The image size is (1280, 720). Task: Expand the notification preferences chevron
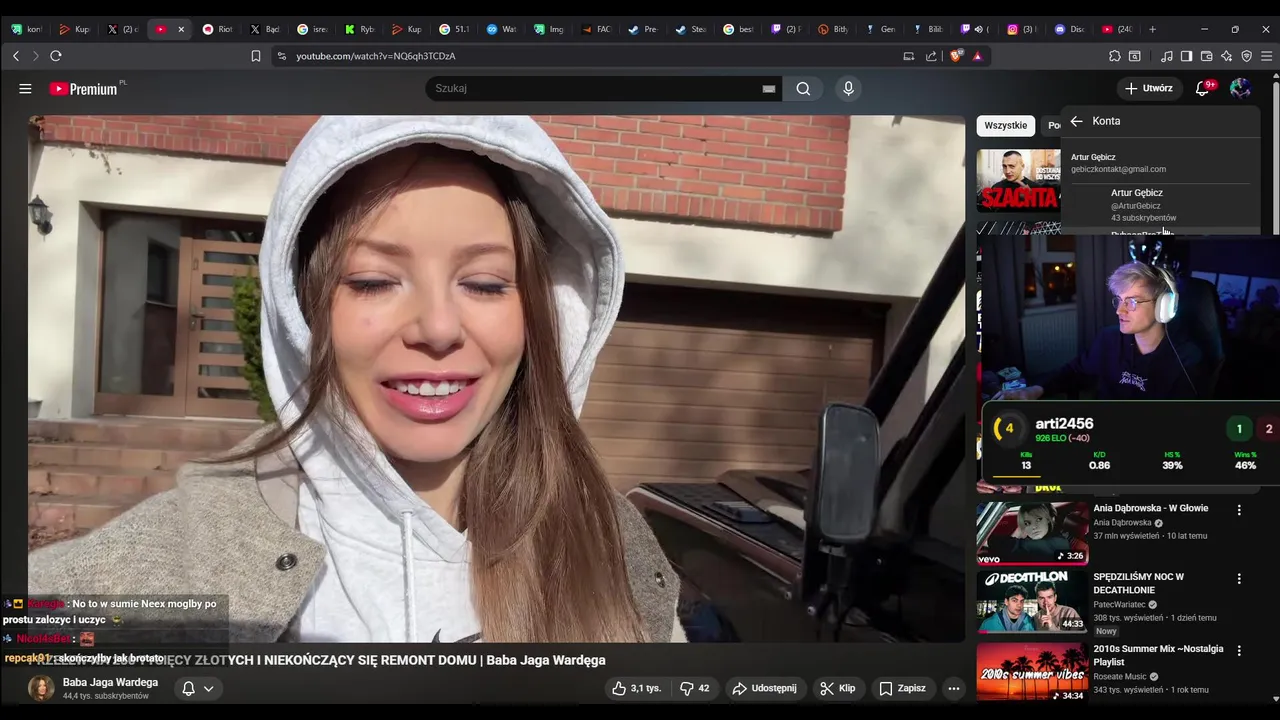click(209, 688)
